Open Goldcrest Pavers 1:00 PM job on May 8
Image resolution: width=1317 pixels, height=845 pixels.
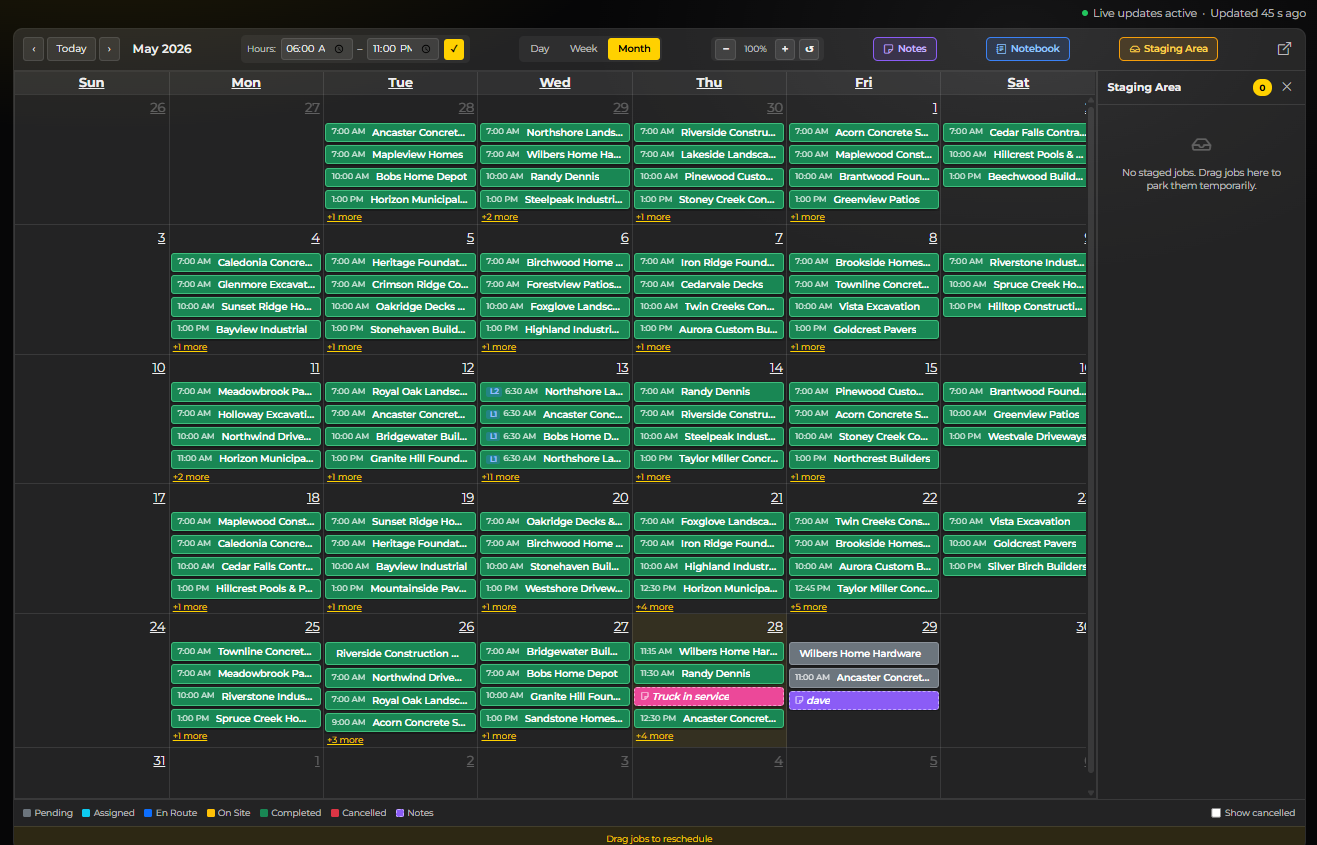click(x=864, y=329)
